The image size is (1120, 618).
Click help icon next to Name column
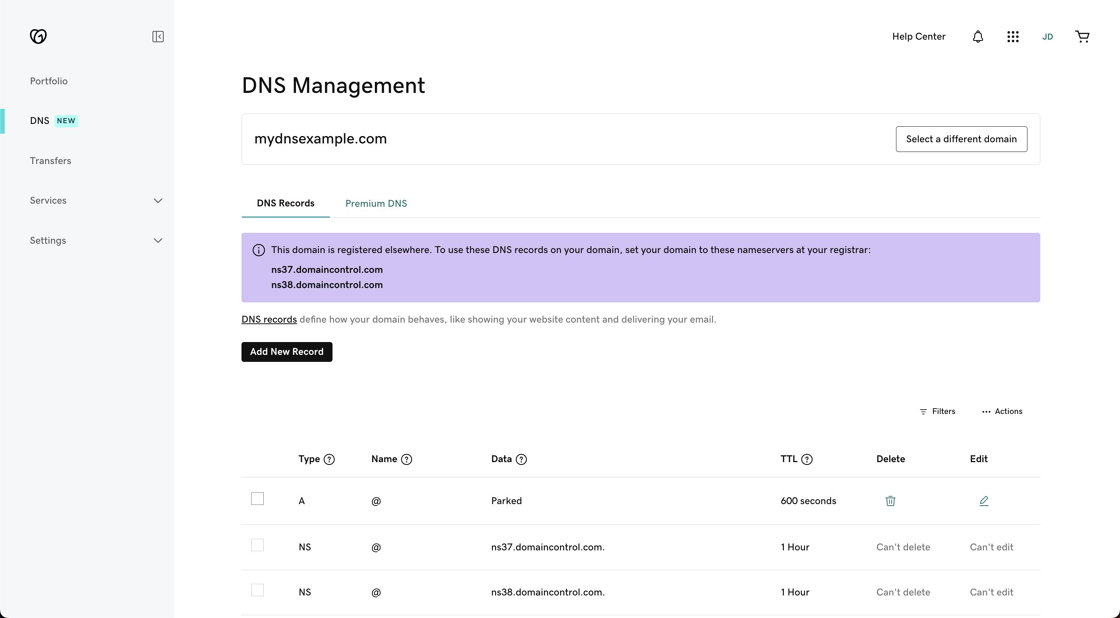406,459
